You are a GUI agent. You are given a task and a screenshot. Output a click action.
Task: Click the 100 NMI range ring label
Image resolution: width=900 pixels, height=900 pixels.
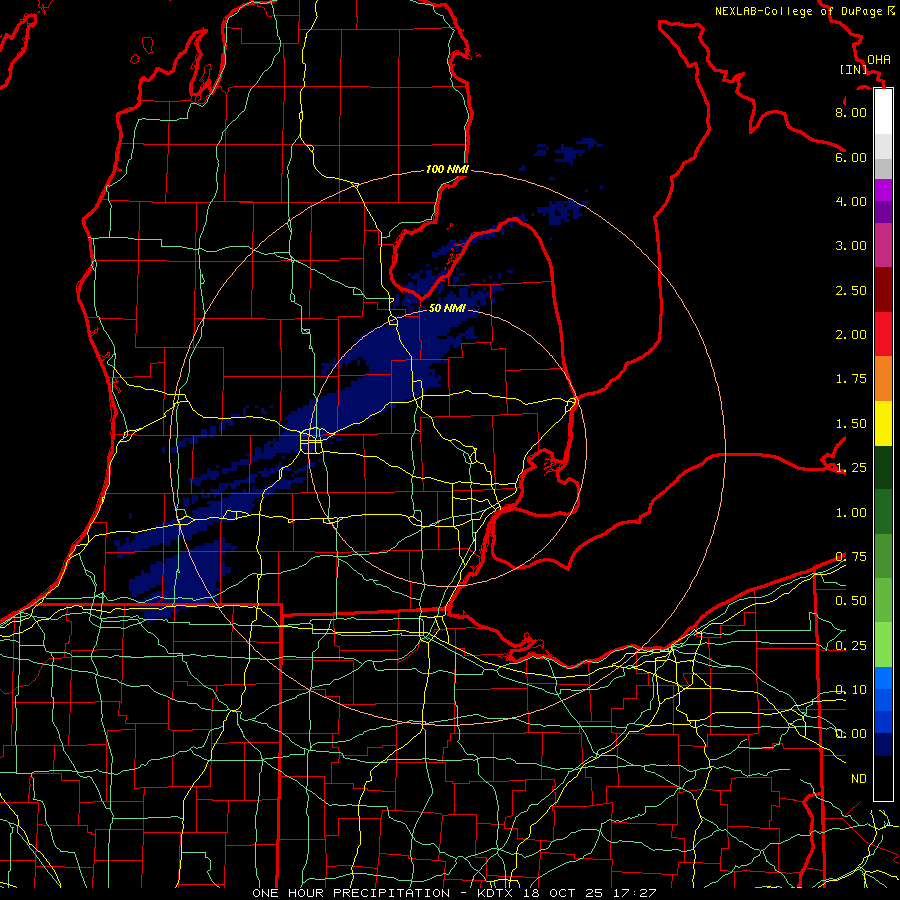pos(447,169)
